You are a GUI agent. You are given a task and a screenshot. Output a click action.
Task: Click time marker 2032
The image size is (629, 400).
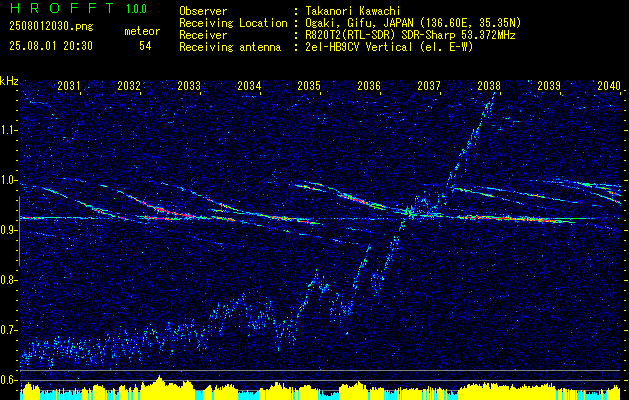129,86
